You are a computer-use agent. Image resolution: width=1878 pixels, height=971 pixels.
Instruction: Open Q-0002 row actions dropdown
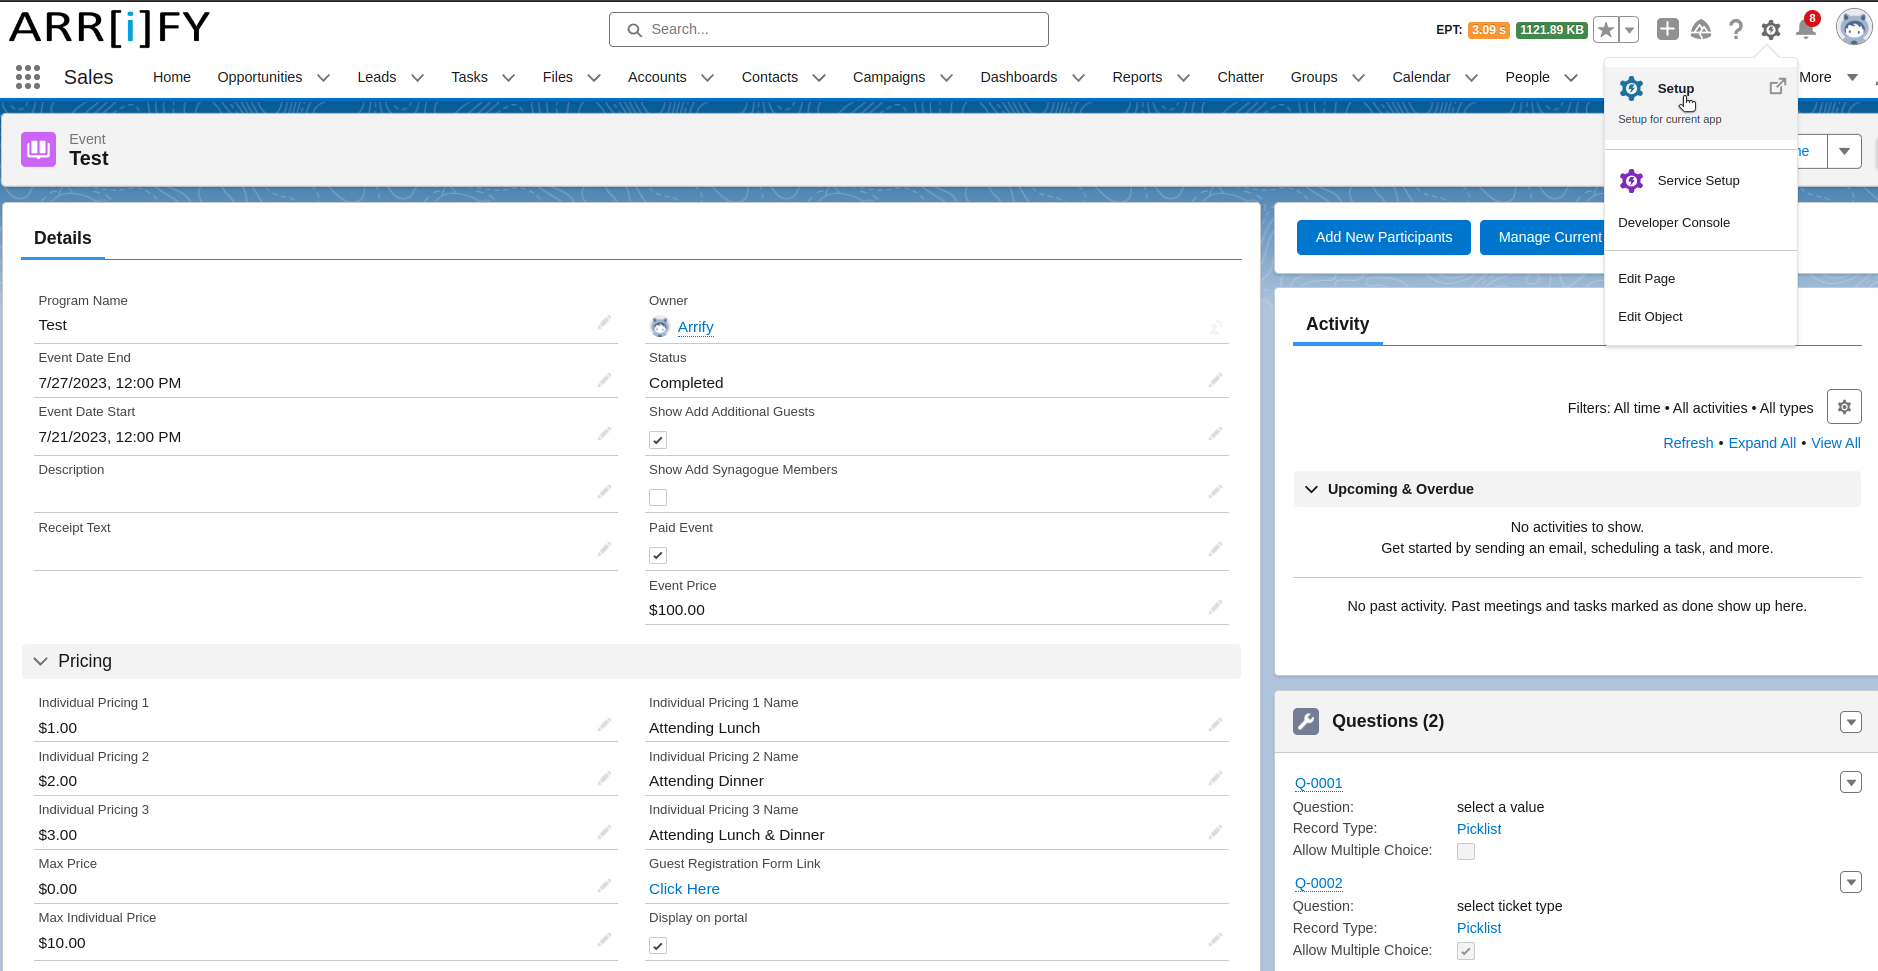point(1851,882)
